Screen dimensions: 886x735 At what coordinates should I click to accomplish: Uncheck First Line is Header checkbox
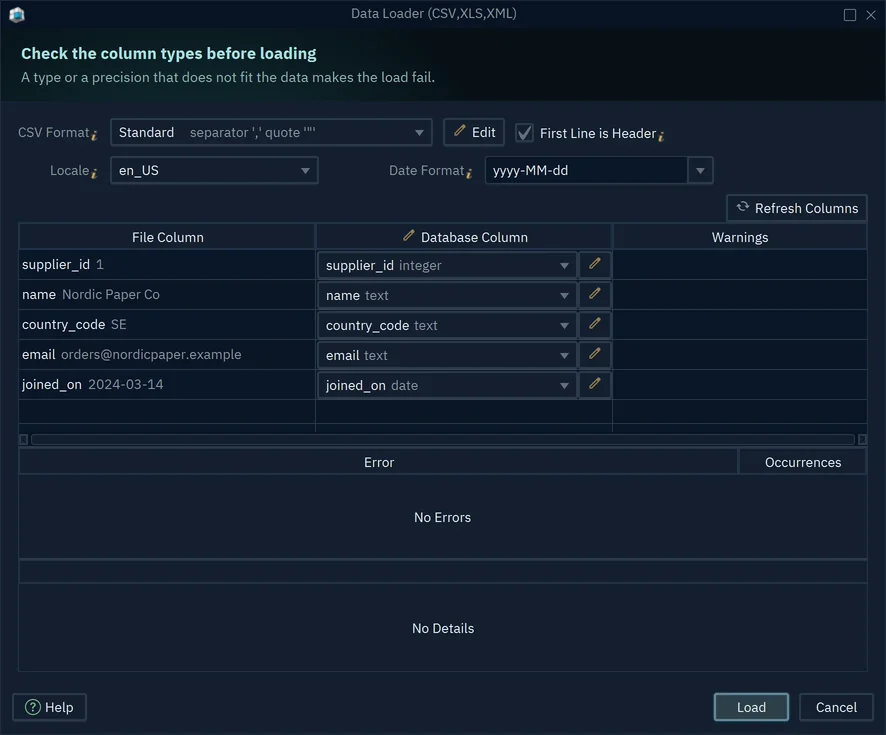pyautogui.click(x=524, y=133)
